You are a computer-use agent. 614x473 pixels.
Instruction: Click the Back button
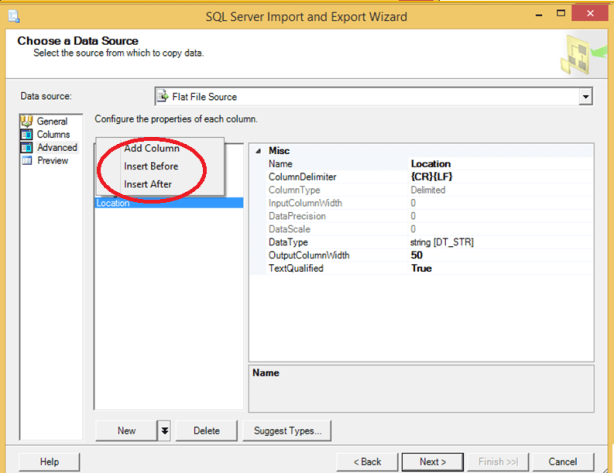[368, 462]
